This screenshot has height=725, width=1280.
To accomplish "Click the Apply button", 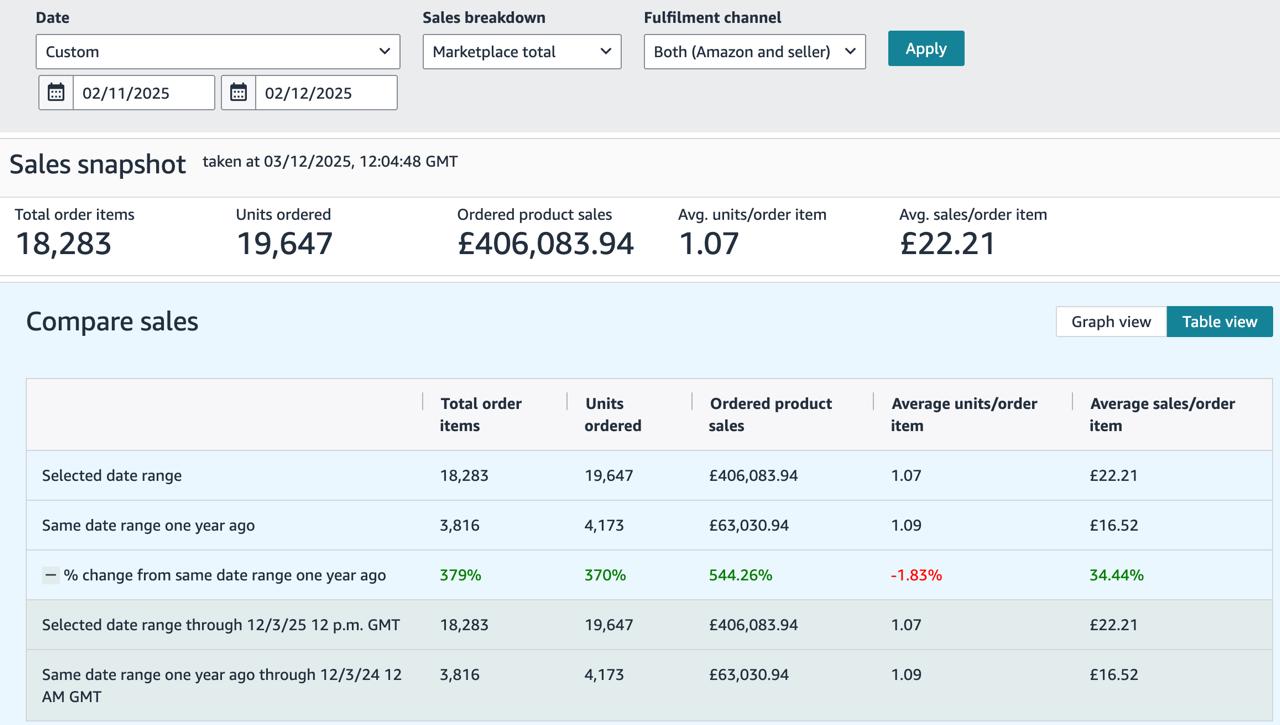I will coord(925,48).
